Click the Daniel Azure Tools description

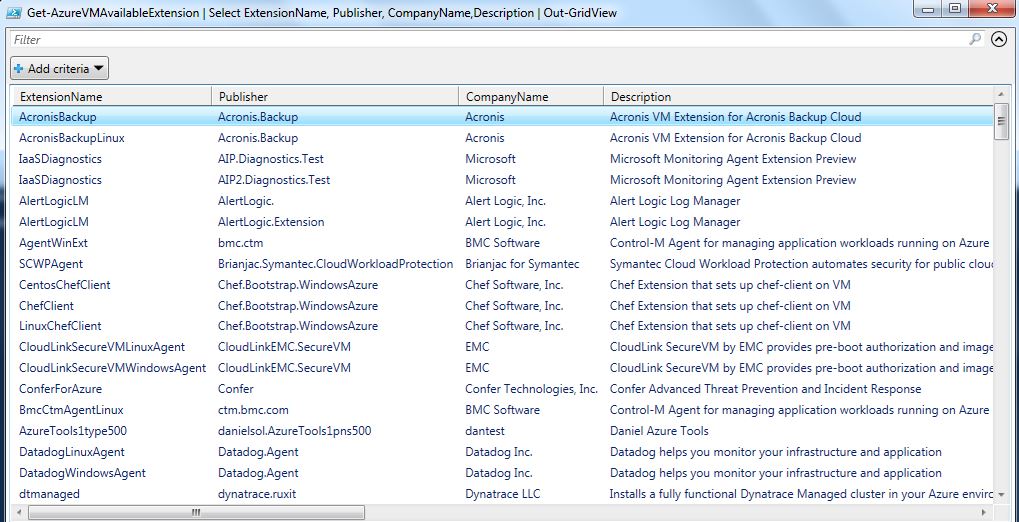point(659,430)
